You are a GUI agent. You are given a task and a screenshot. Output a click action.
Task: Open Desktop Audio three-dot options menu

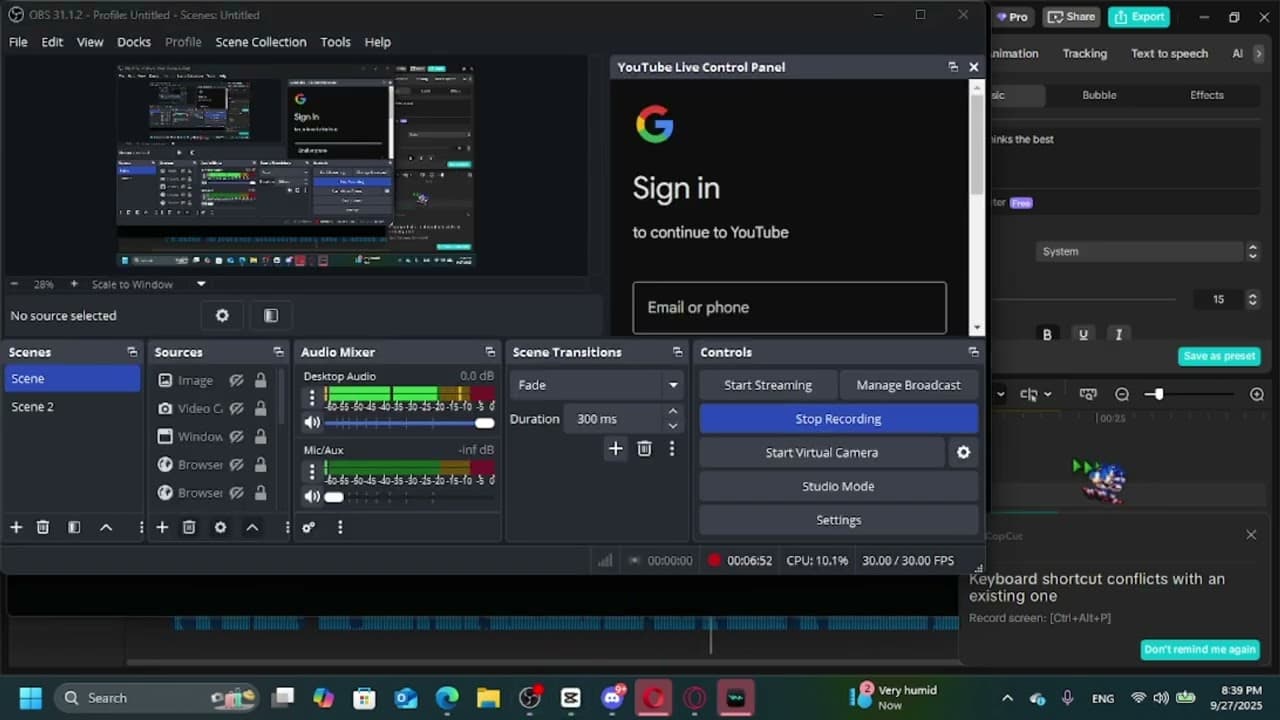click(x=312, y=397)
